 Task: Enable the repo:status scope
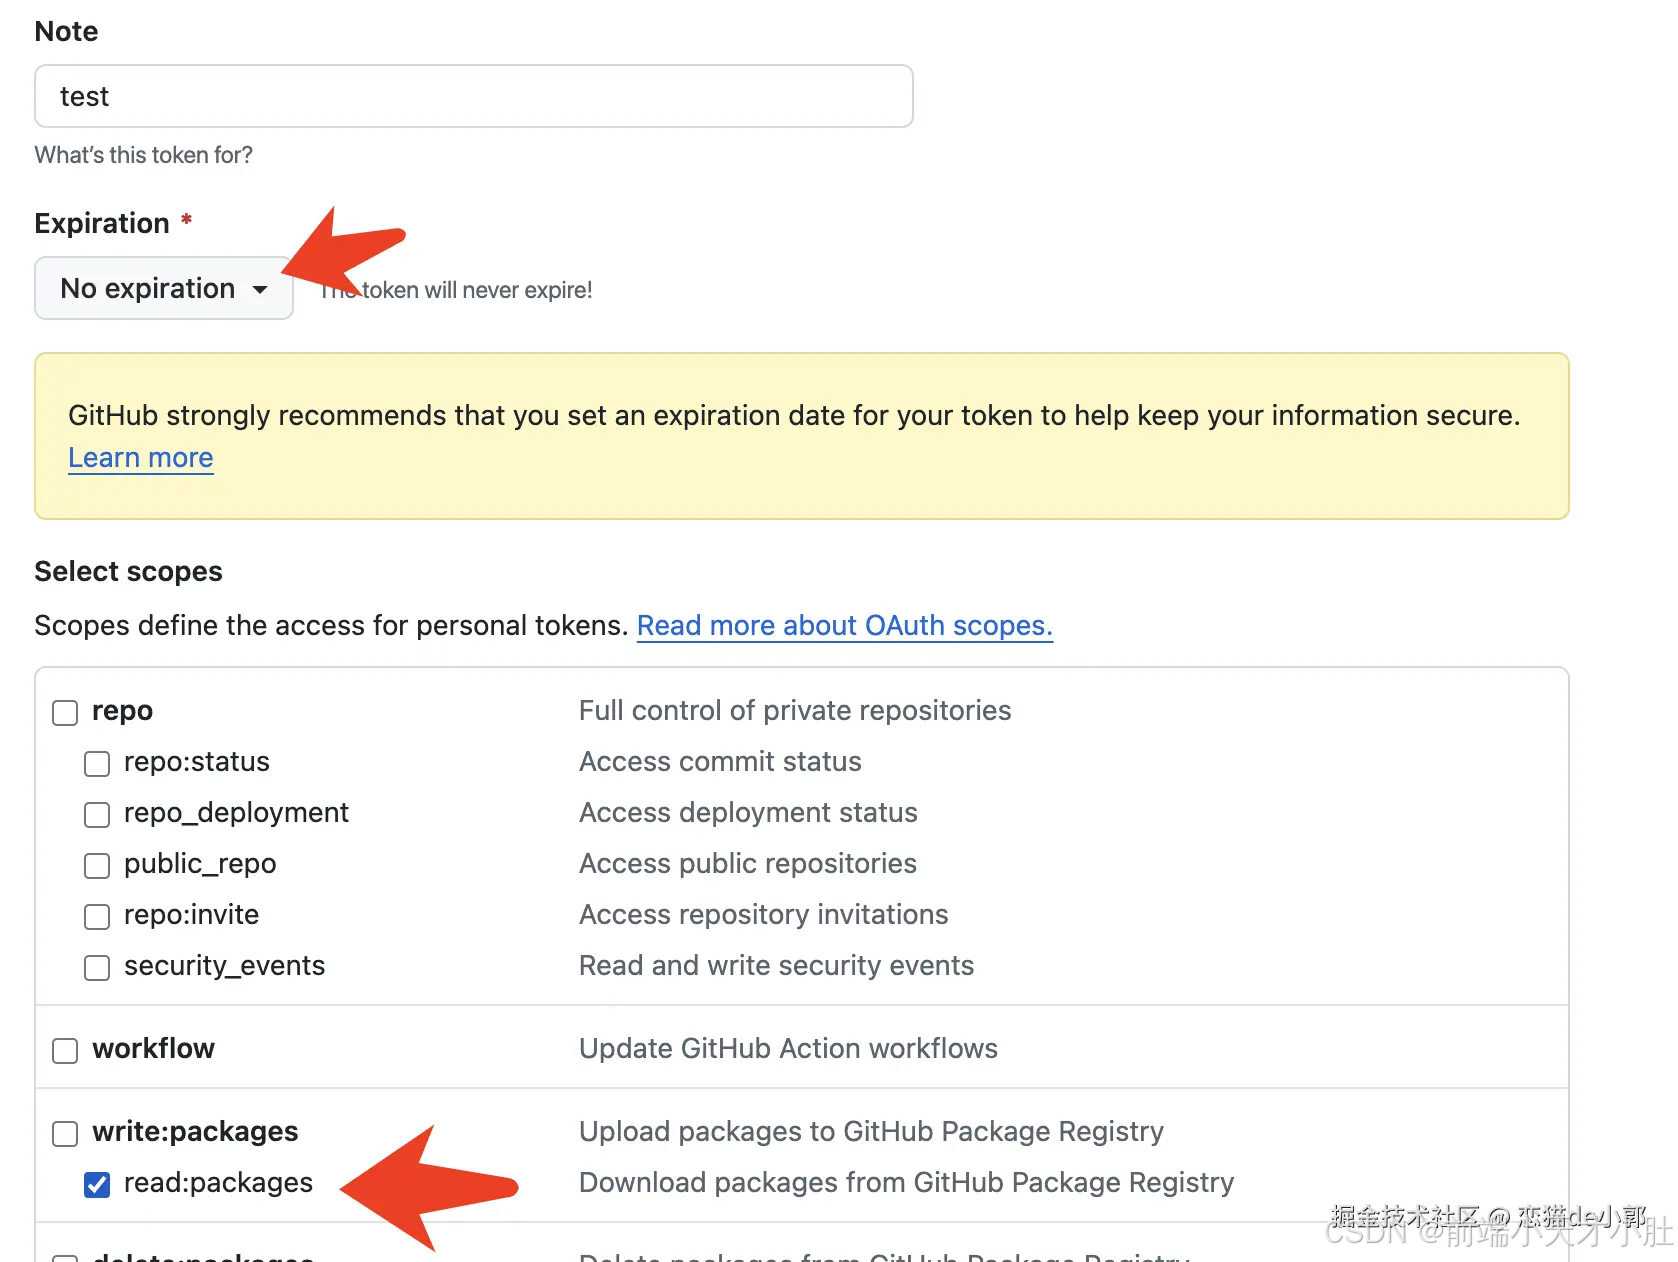tap(96, 763)
